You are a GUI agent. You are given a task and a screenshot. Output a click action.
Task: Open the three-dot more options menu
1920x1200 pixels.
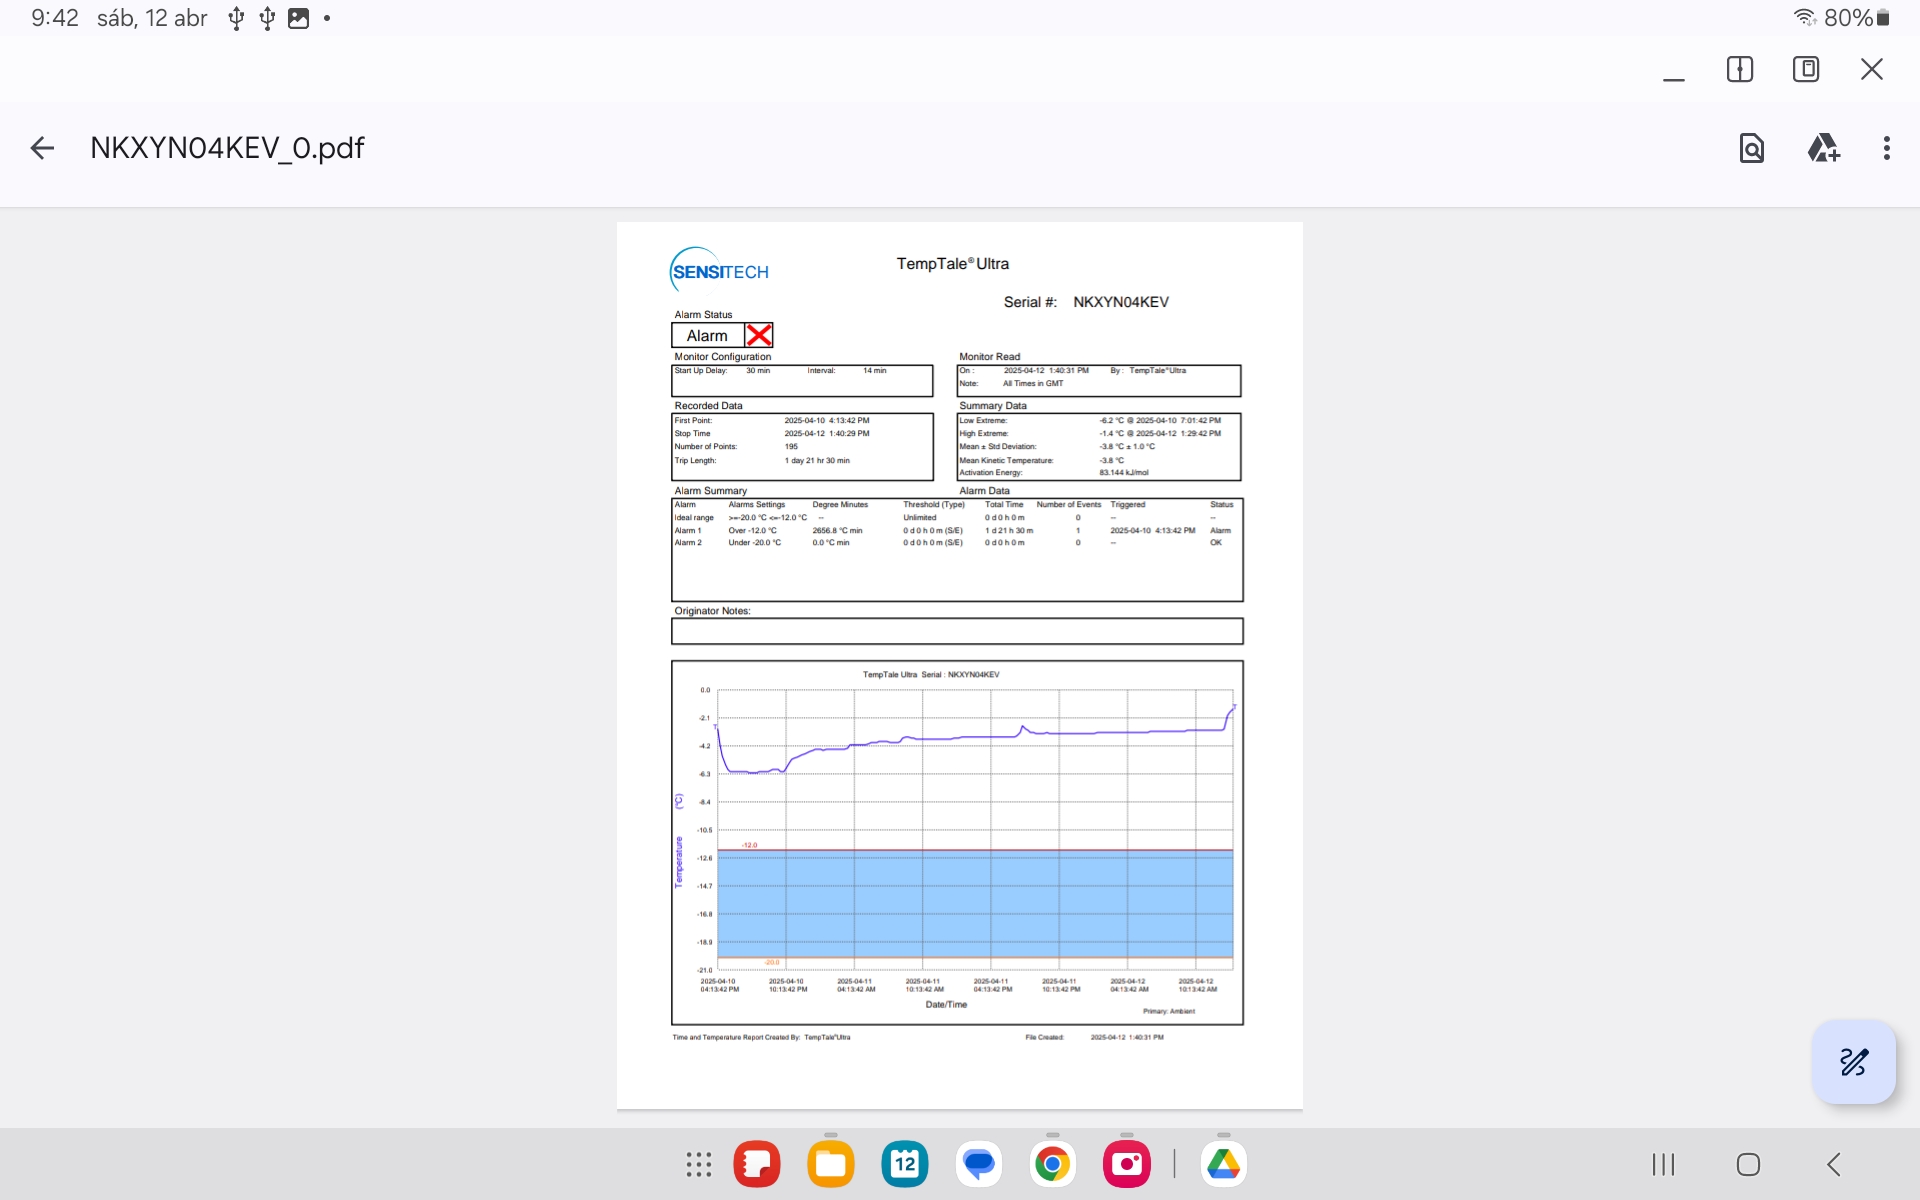[x=1887, y=149]
